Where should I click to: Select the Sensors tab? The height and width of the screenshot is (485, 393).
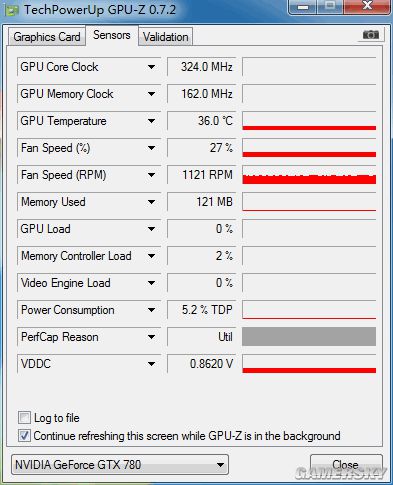click(x=112, y=35)
